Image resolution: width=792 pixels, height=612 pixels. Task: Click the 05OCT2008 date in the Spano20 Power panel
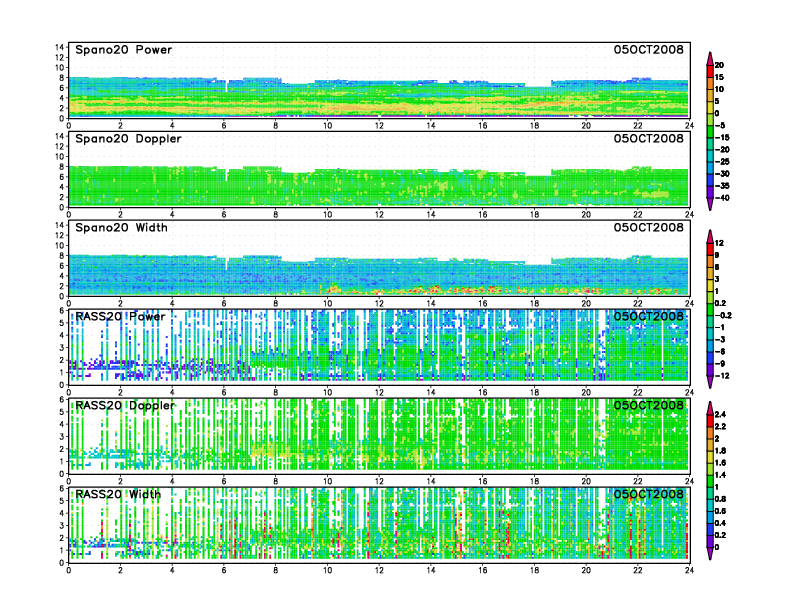click(649, 49)
